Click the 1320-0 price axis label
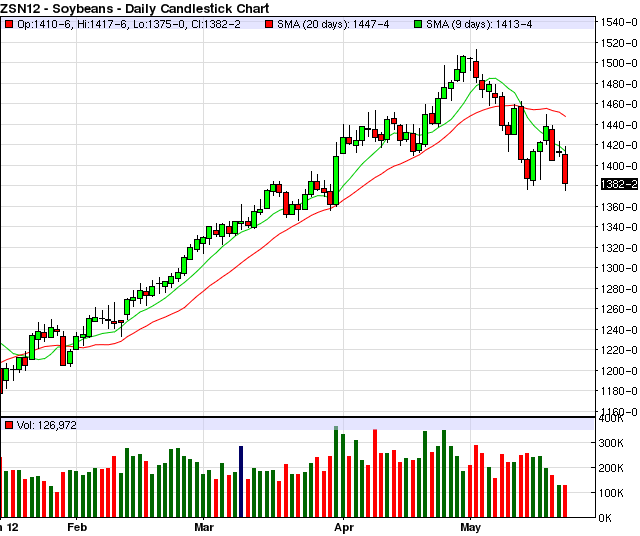This screenshot has height=536, width=640. (619, 248)
